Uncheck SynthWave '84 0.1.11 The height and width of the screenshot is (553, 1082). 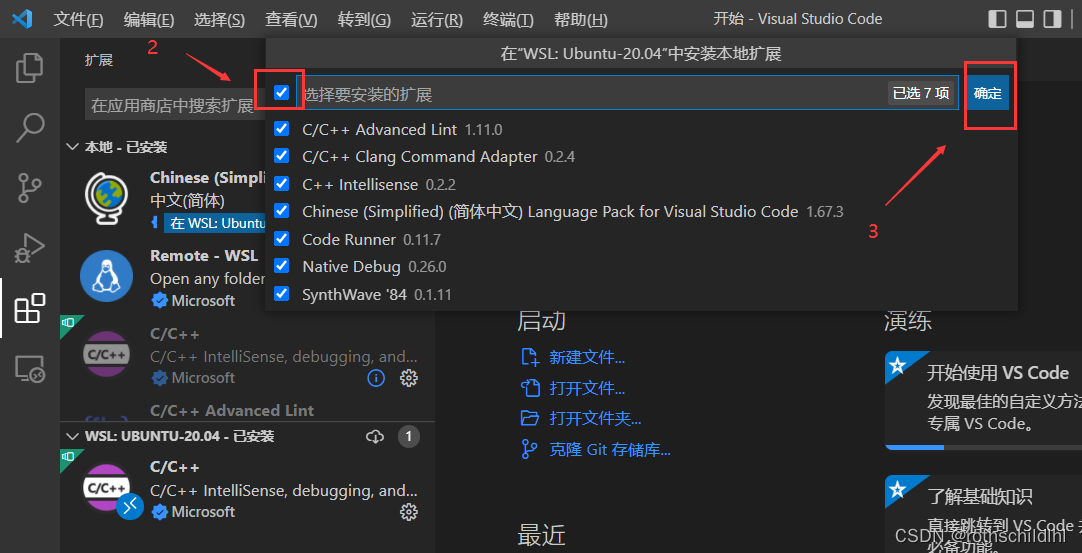(282, 294)
